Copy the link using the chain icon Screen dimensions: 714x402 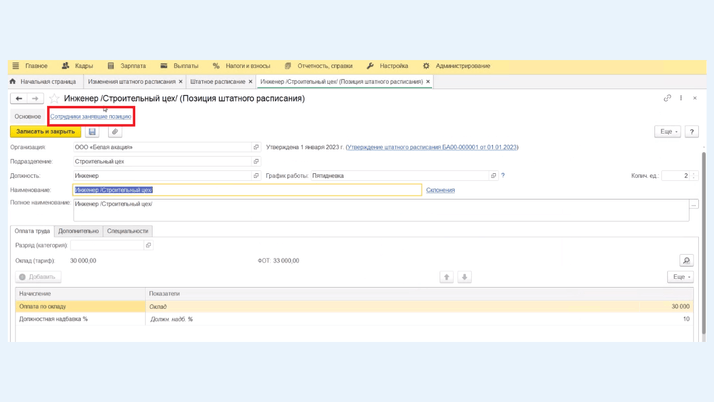pos(667,98)
